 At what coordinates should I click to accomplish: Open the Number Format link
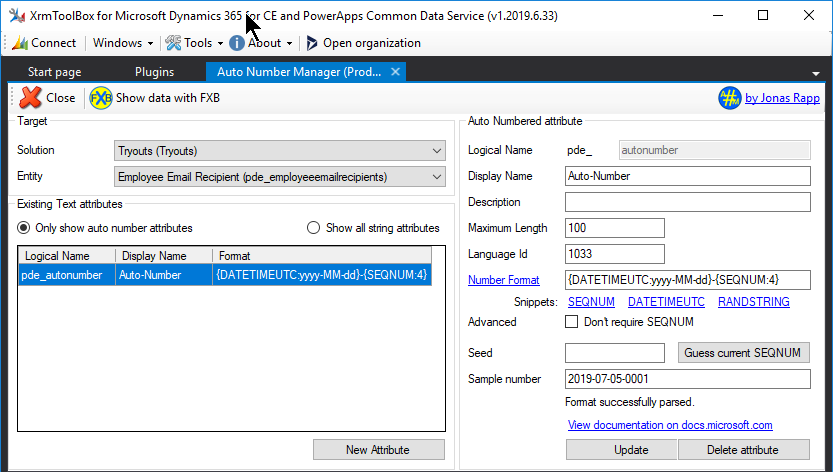click(504, 280)
